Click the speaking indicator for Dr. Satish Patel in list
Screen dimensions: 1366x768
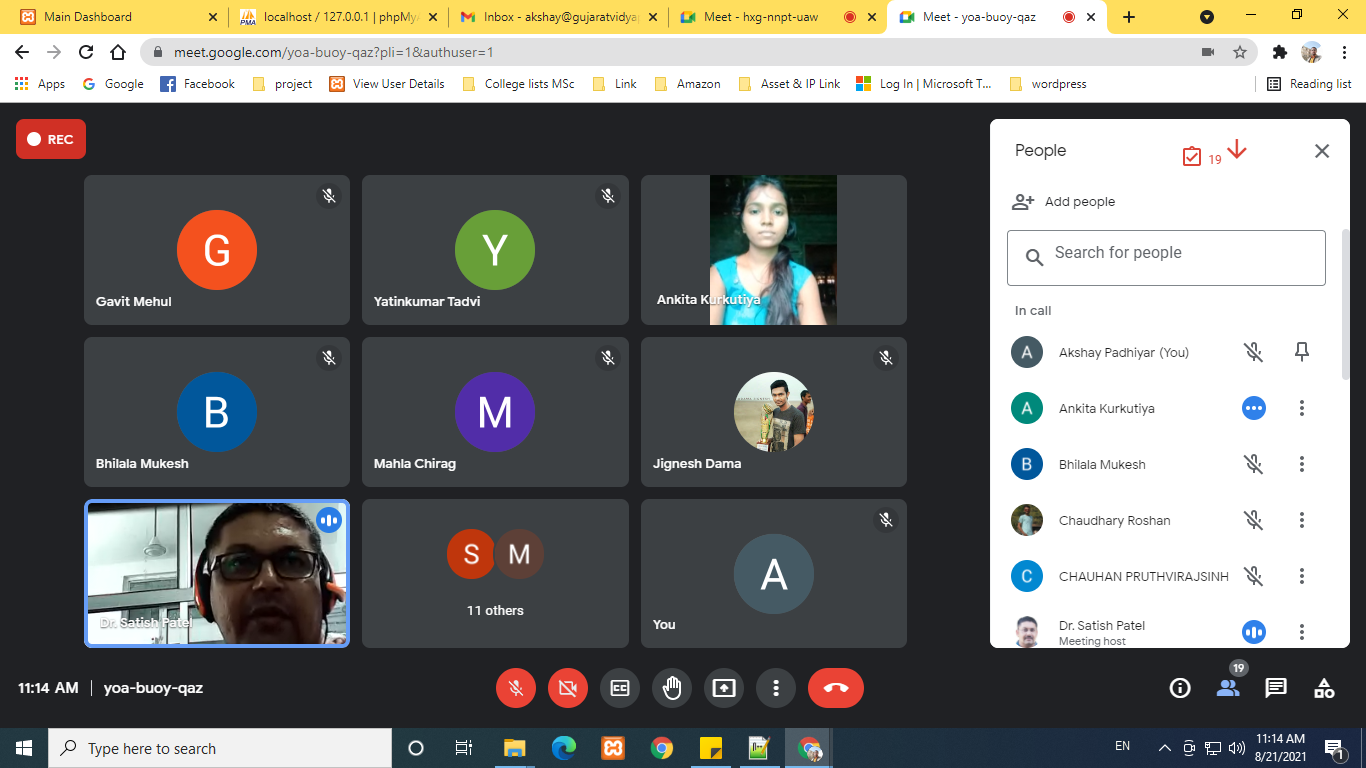click(1254, 632)
